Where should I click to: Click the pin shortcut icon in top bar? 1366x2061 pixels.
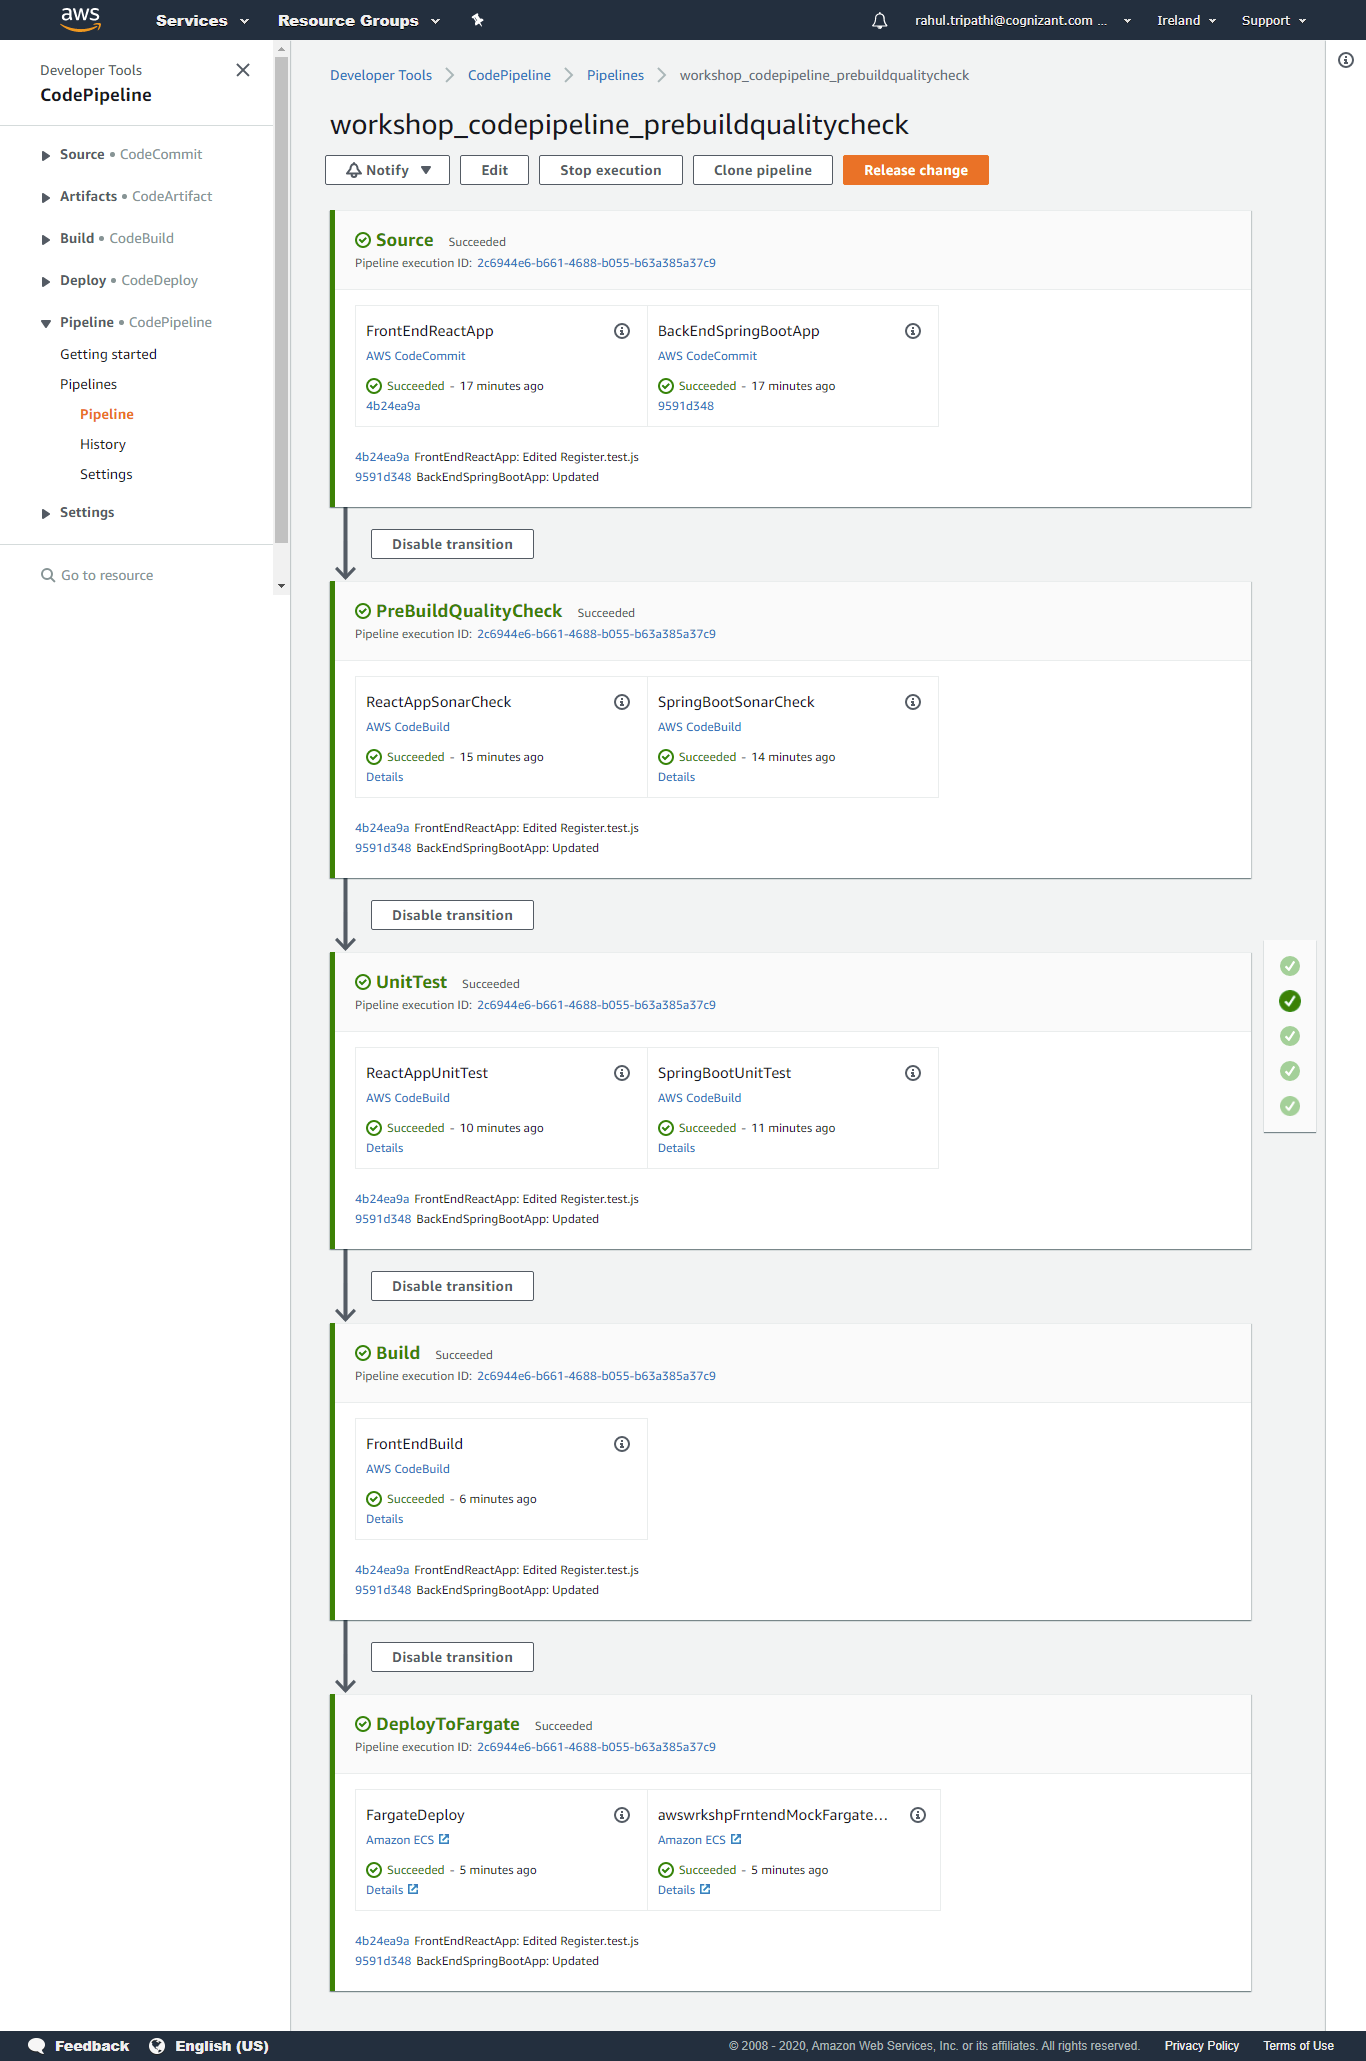477,20
